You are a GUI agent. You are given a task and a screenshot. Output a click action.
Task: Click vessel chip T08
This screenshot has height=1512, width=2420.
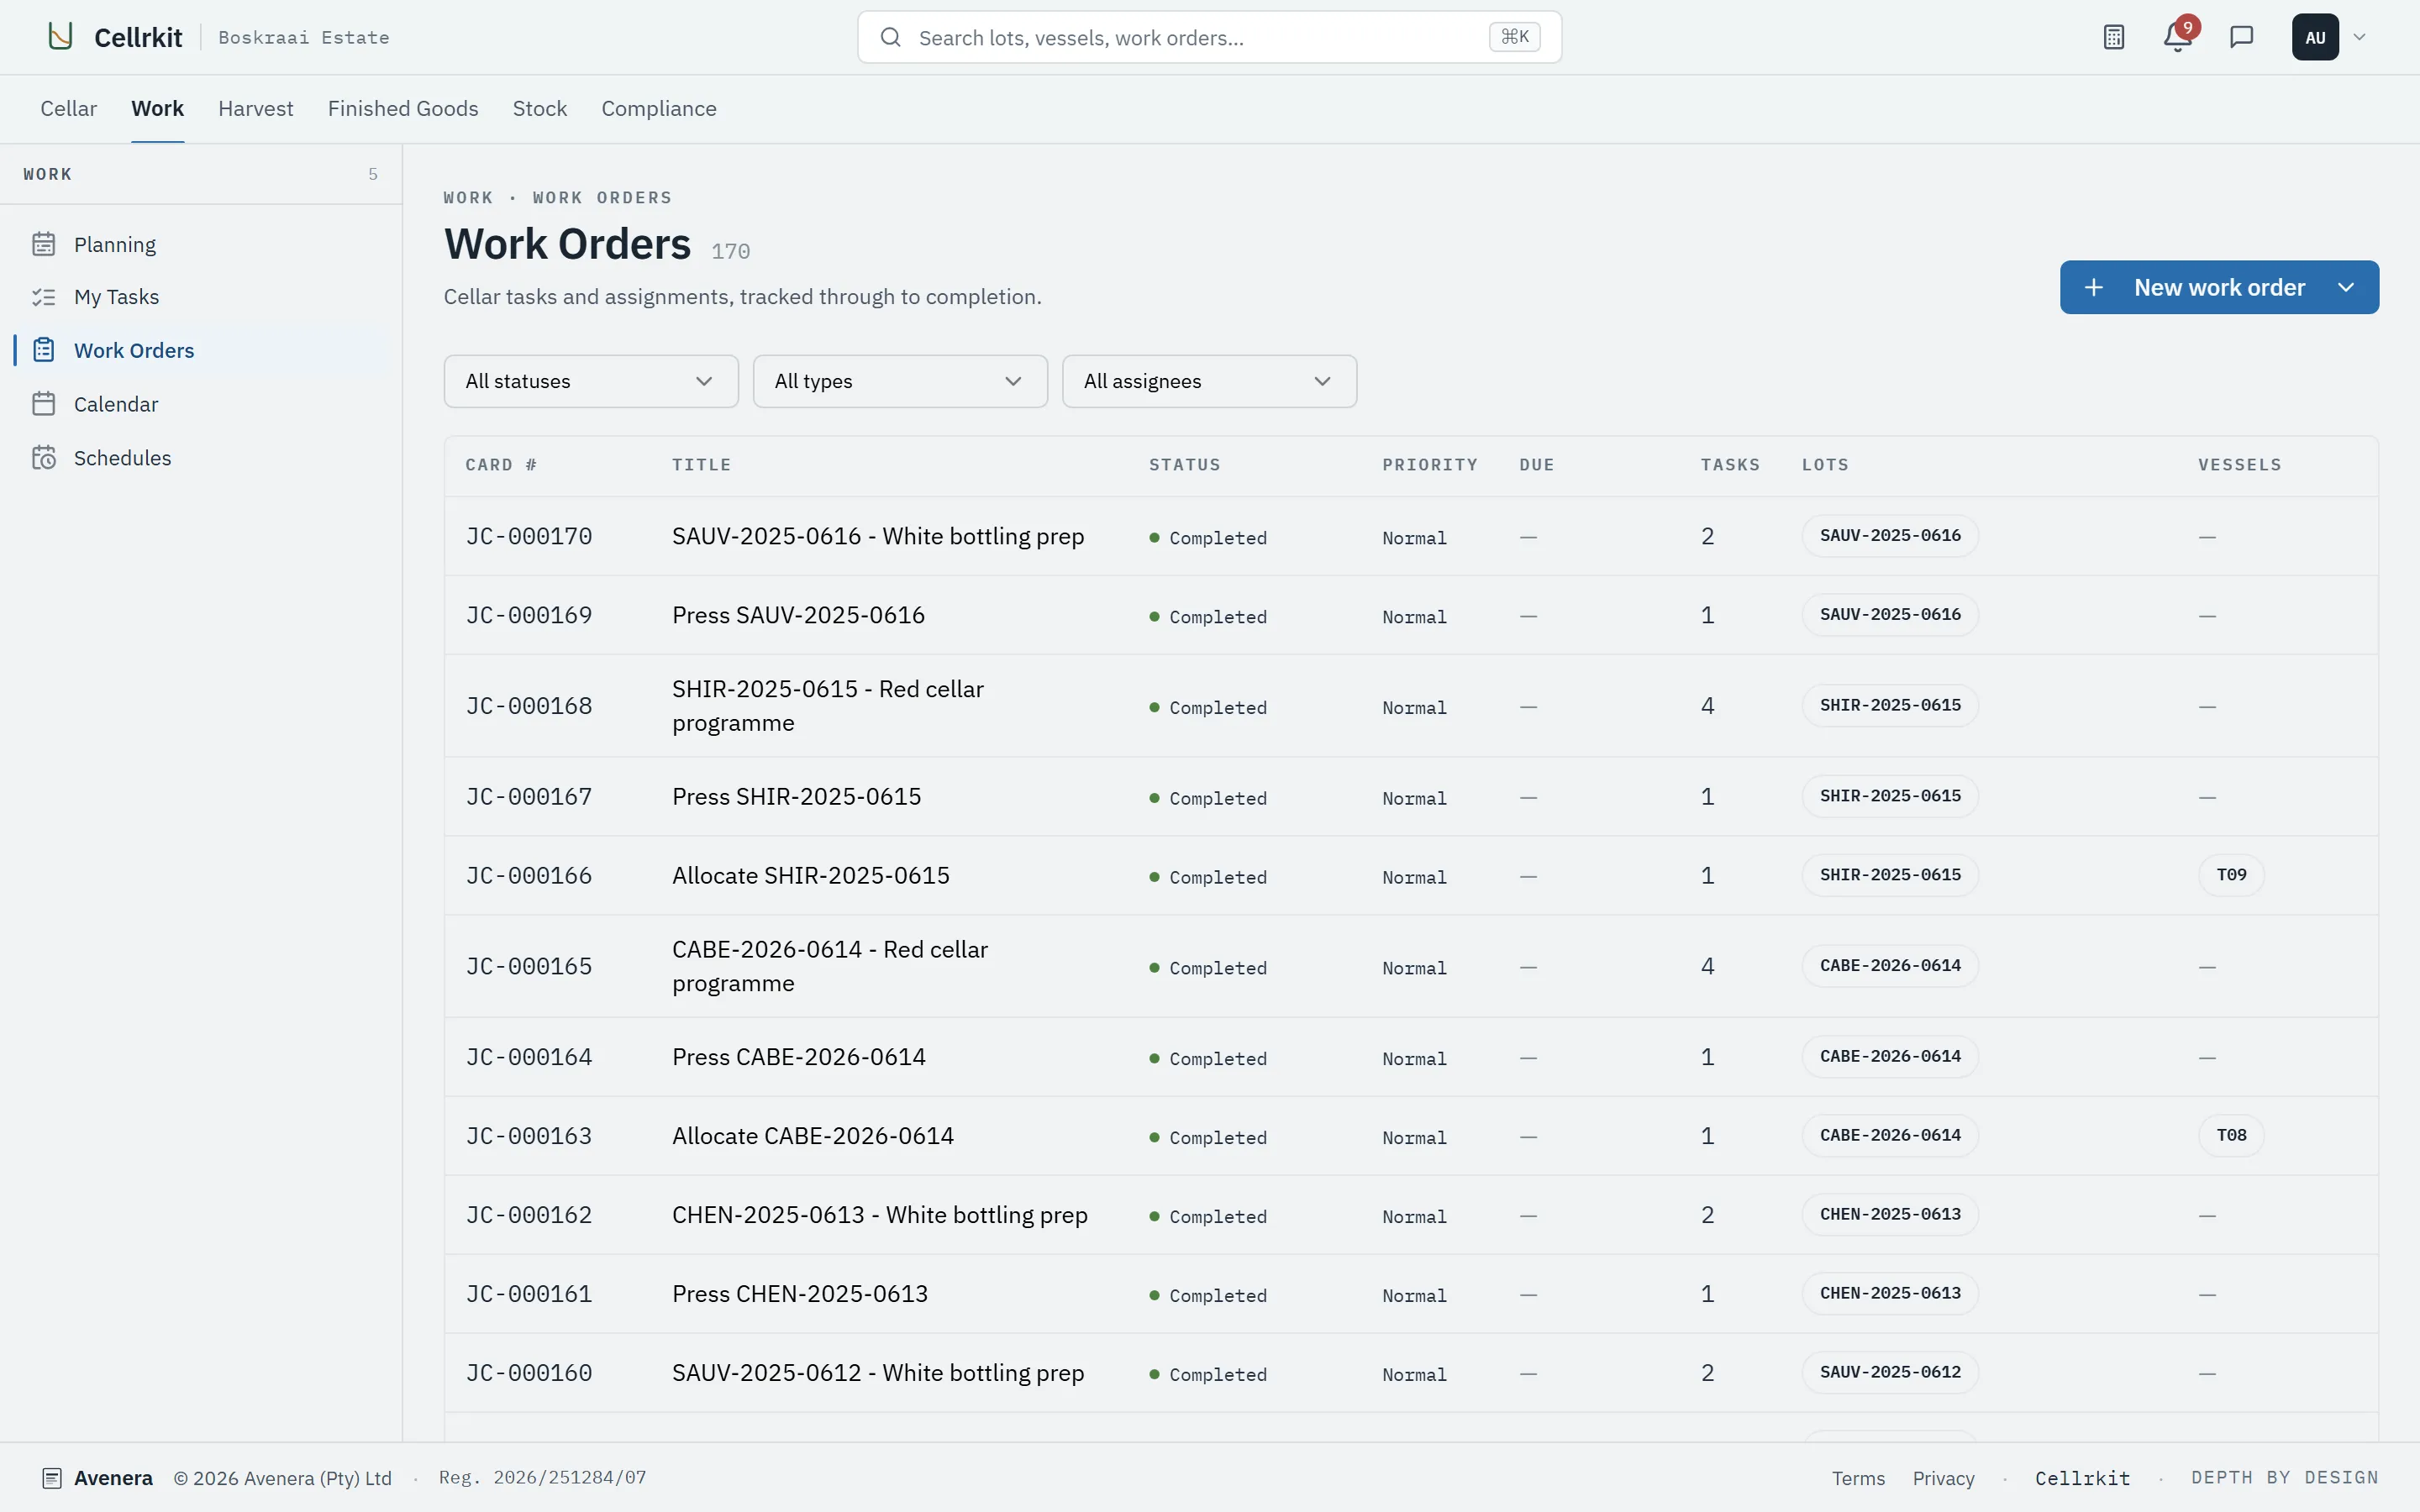tap(2231, 1135)
